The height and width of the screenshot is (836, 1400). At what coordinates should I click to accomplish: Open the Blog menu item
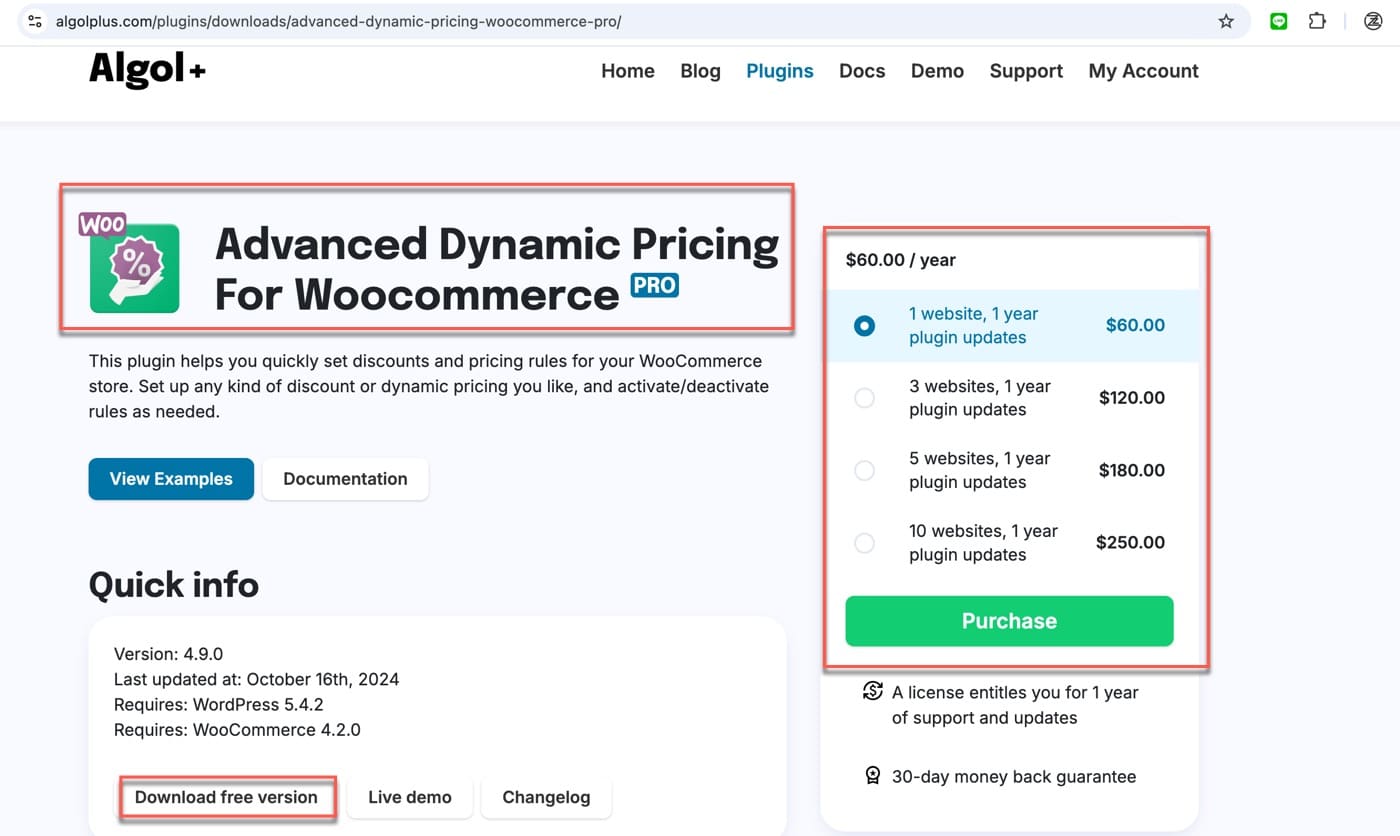coord(700,71)
